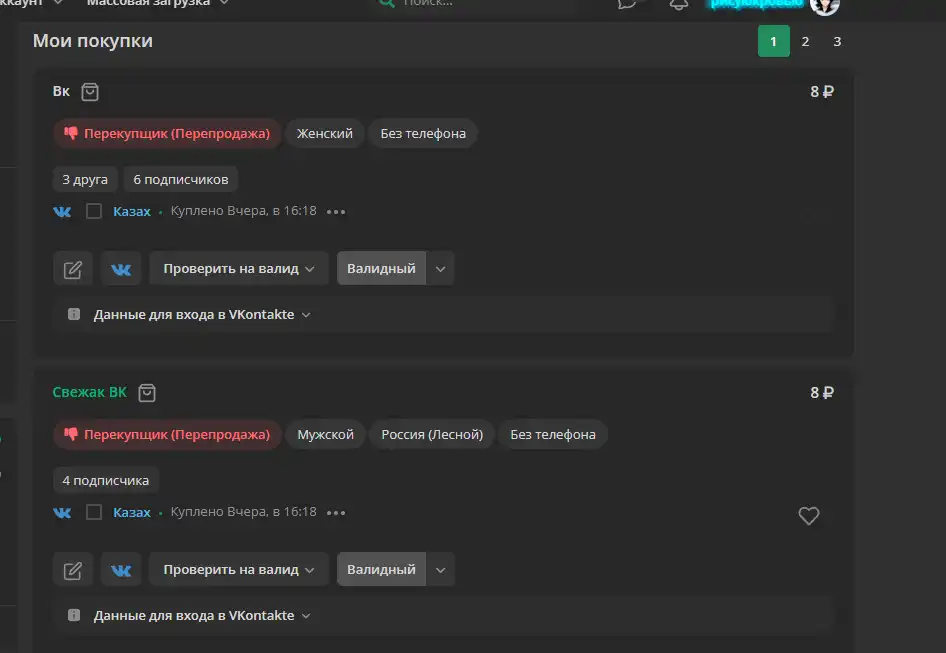Go to page 2 of purchases
946x653 pixels.
click(805, 41)
